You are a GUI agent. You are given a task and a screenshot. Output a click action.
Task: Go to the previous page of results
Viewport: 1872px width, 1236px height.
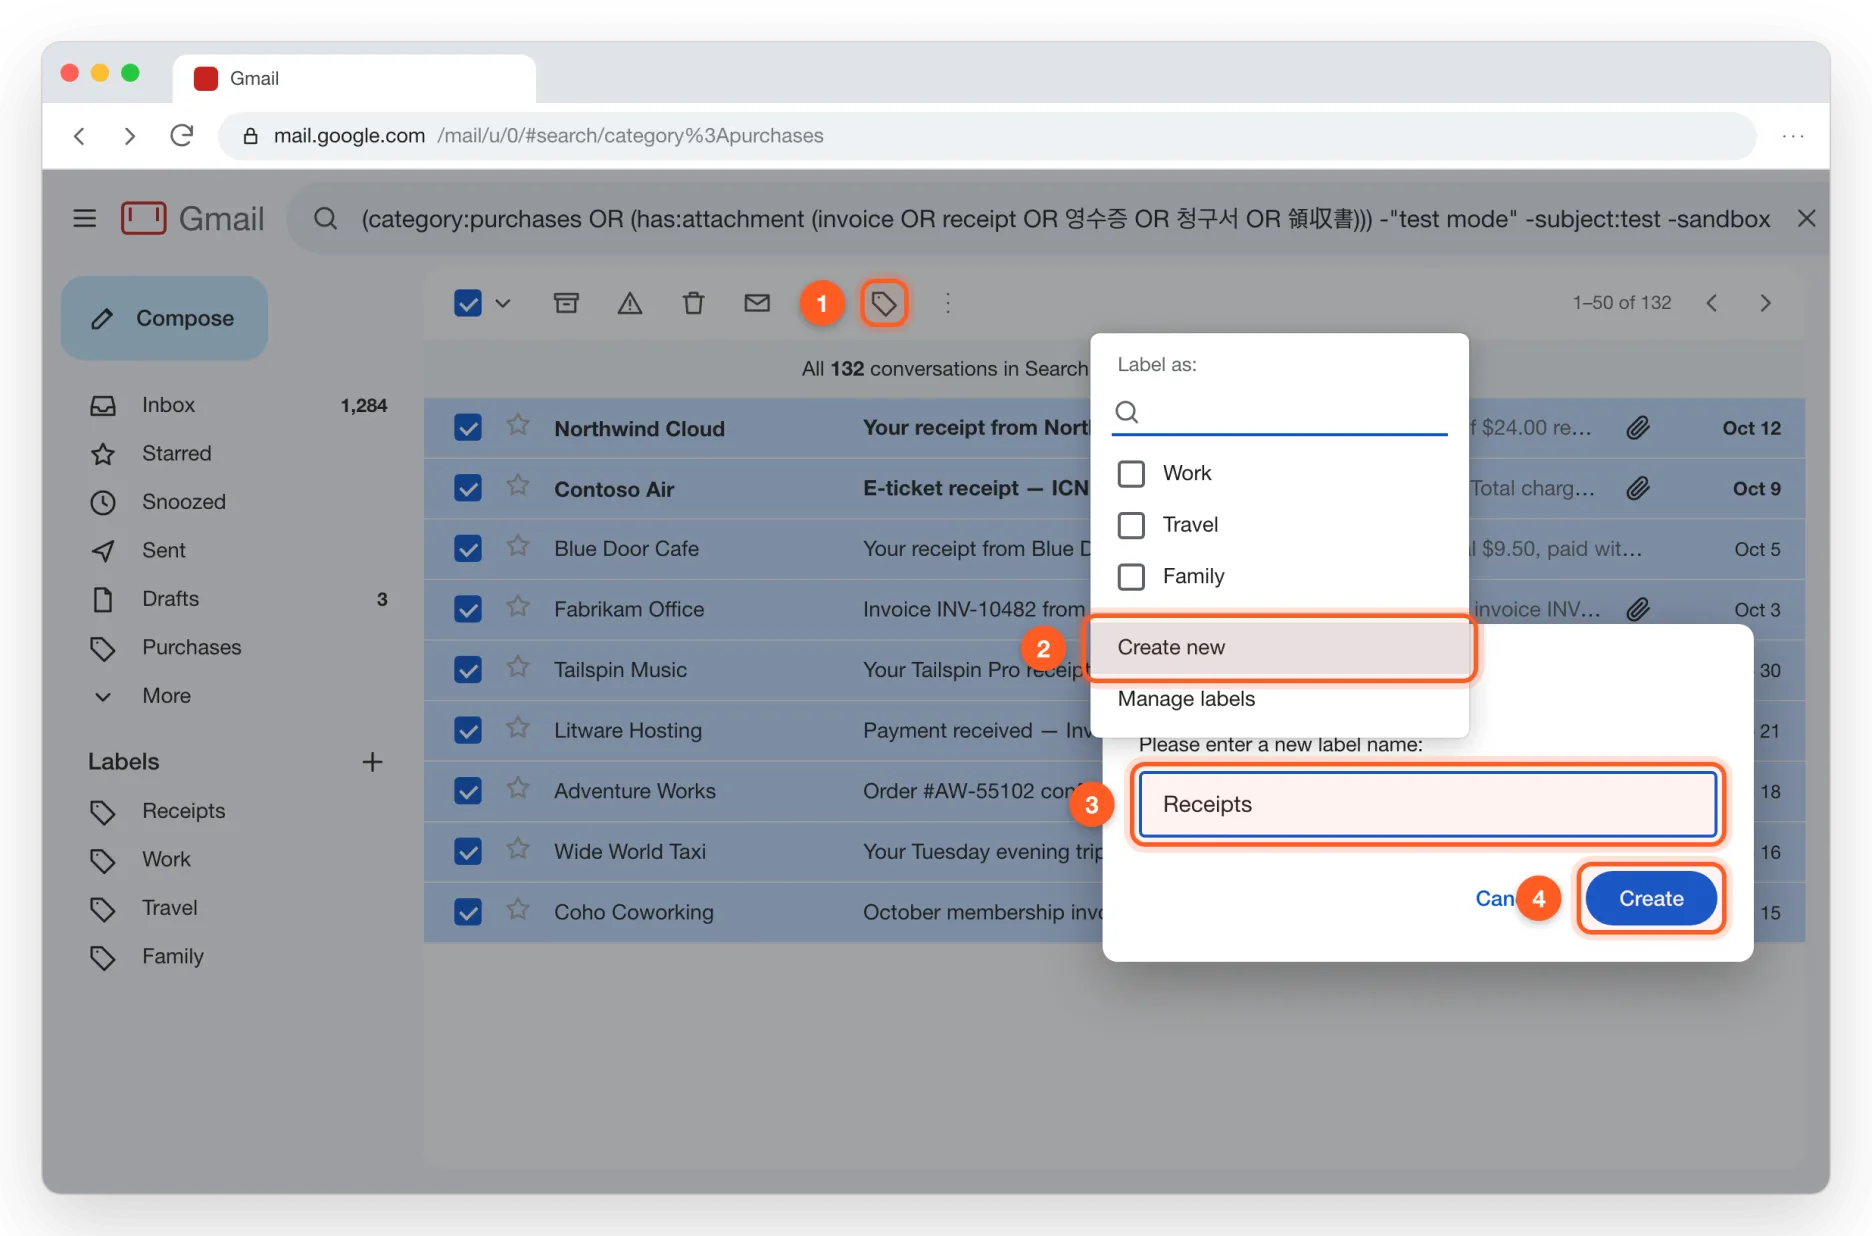1712,303
